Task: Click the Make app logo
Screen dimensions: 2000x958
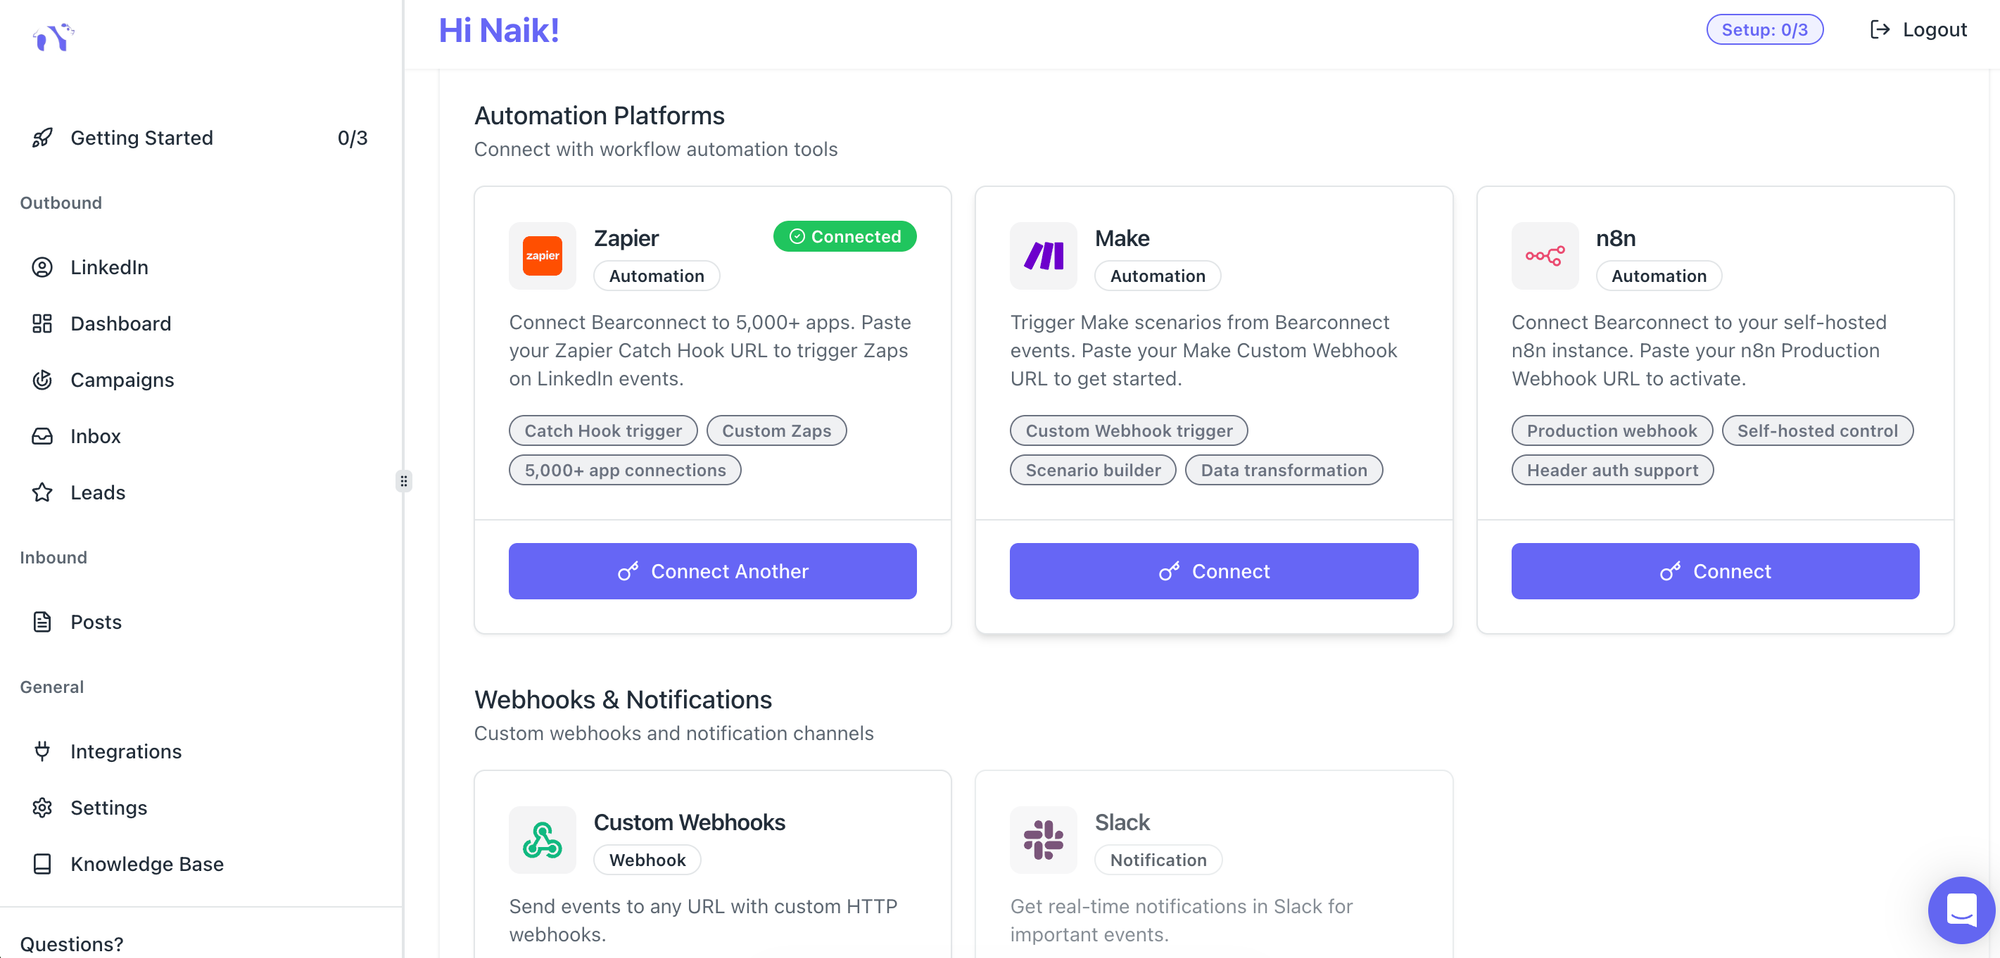Action: [x=1043, y=256]
